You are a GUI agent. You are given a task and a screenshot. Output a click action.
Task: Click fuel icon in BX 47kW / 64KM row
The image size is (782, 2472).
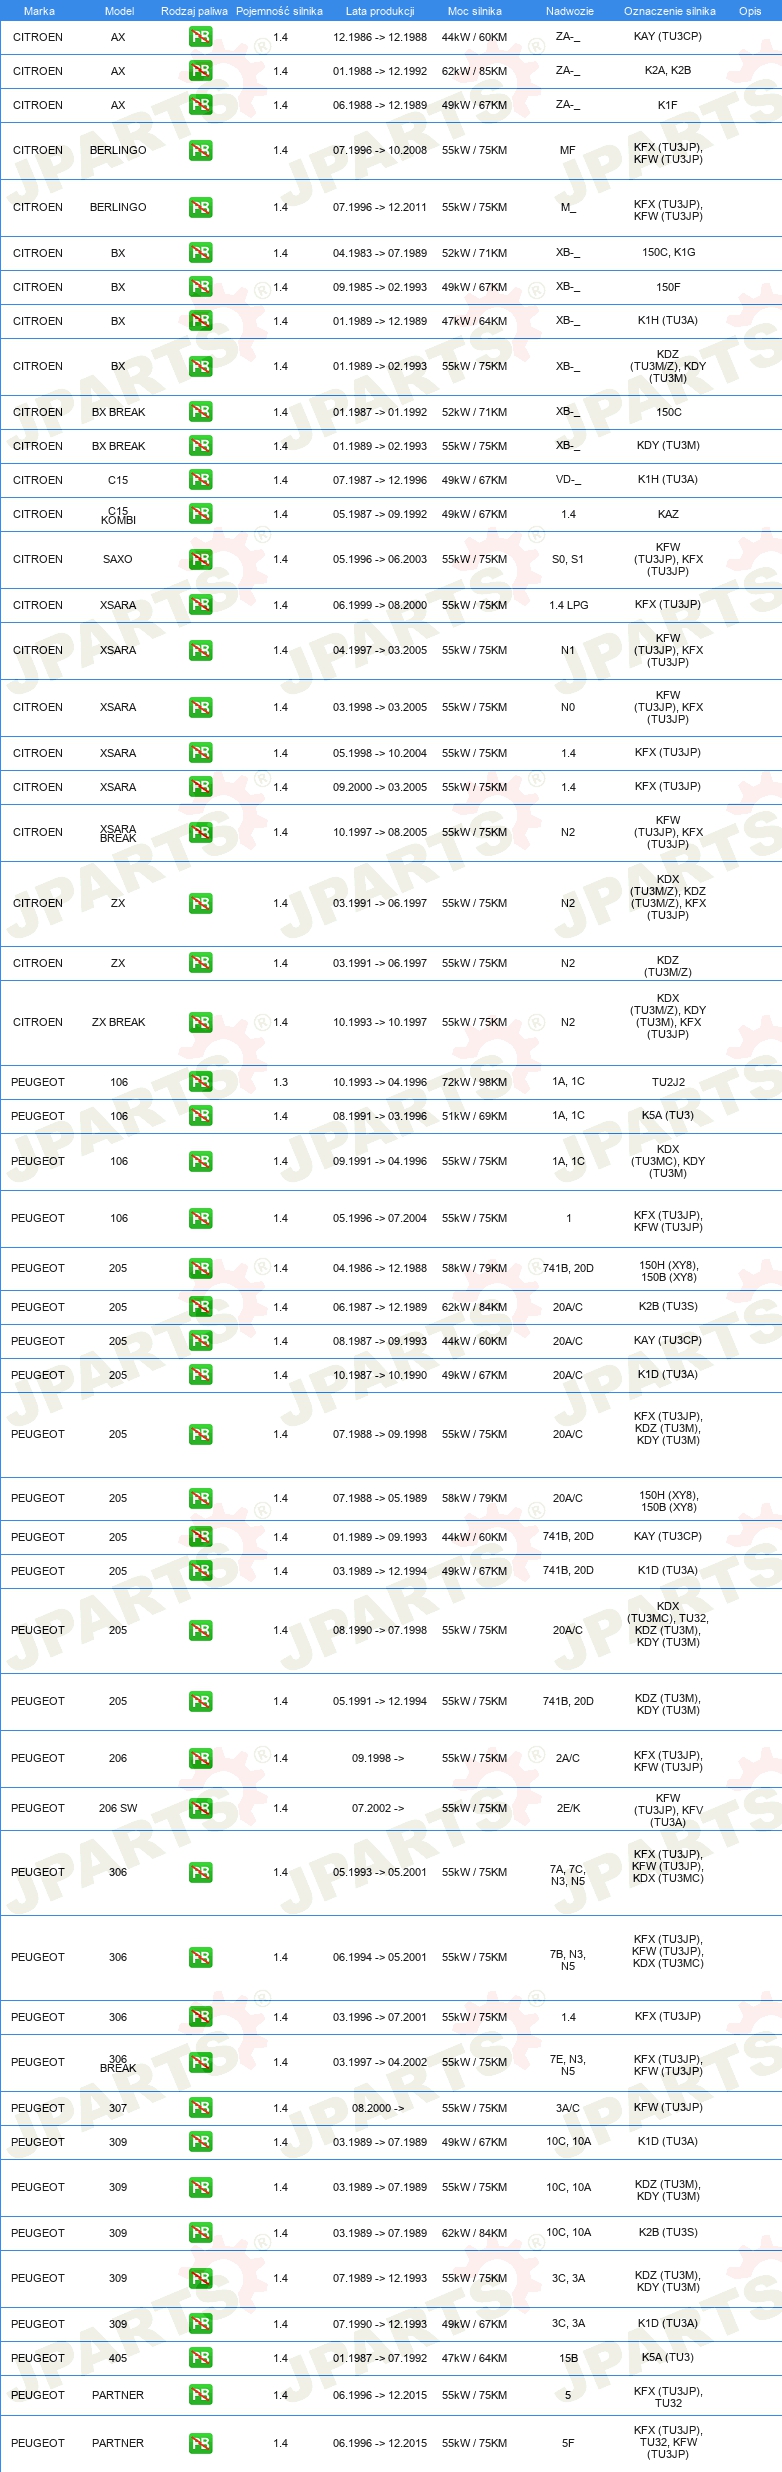pyautogui.click(x=200, y=322)
